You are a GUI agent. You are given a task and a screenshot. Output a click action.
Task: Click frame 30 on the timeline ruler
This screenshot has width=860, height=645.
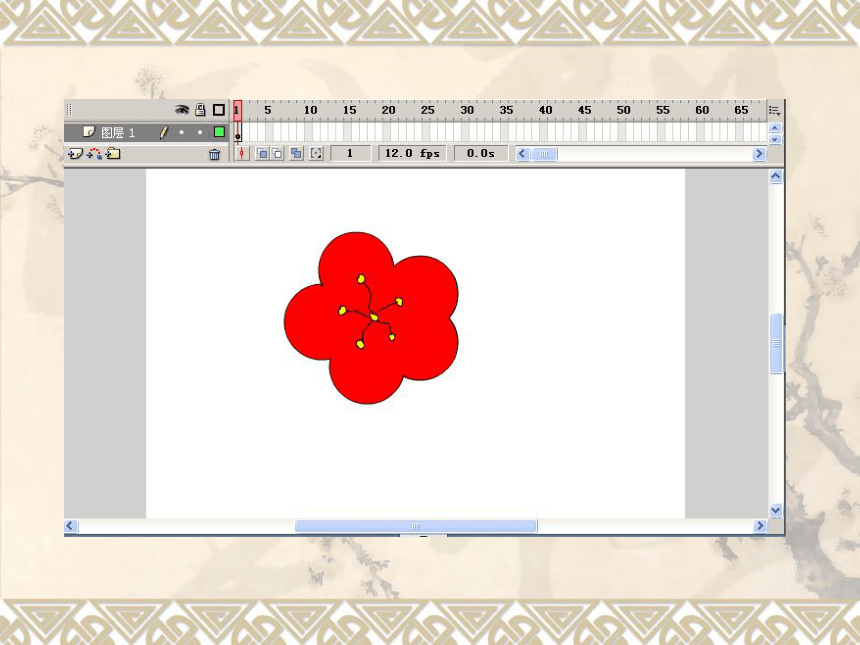point(467,110)
